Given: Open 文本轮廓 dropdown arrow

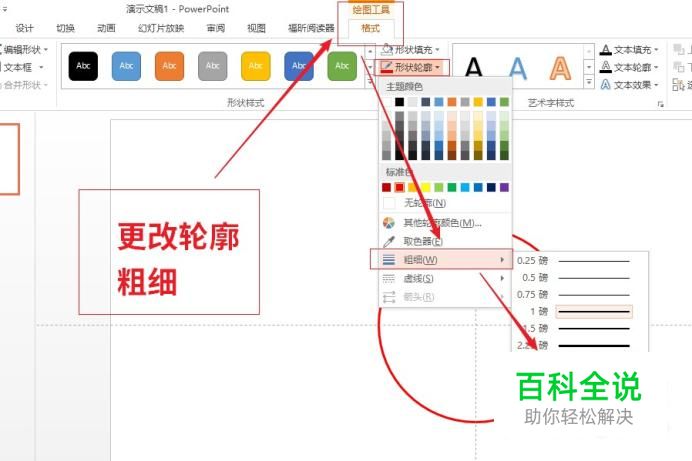Looking at the screenshot, I should [x=656, y=67].
